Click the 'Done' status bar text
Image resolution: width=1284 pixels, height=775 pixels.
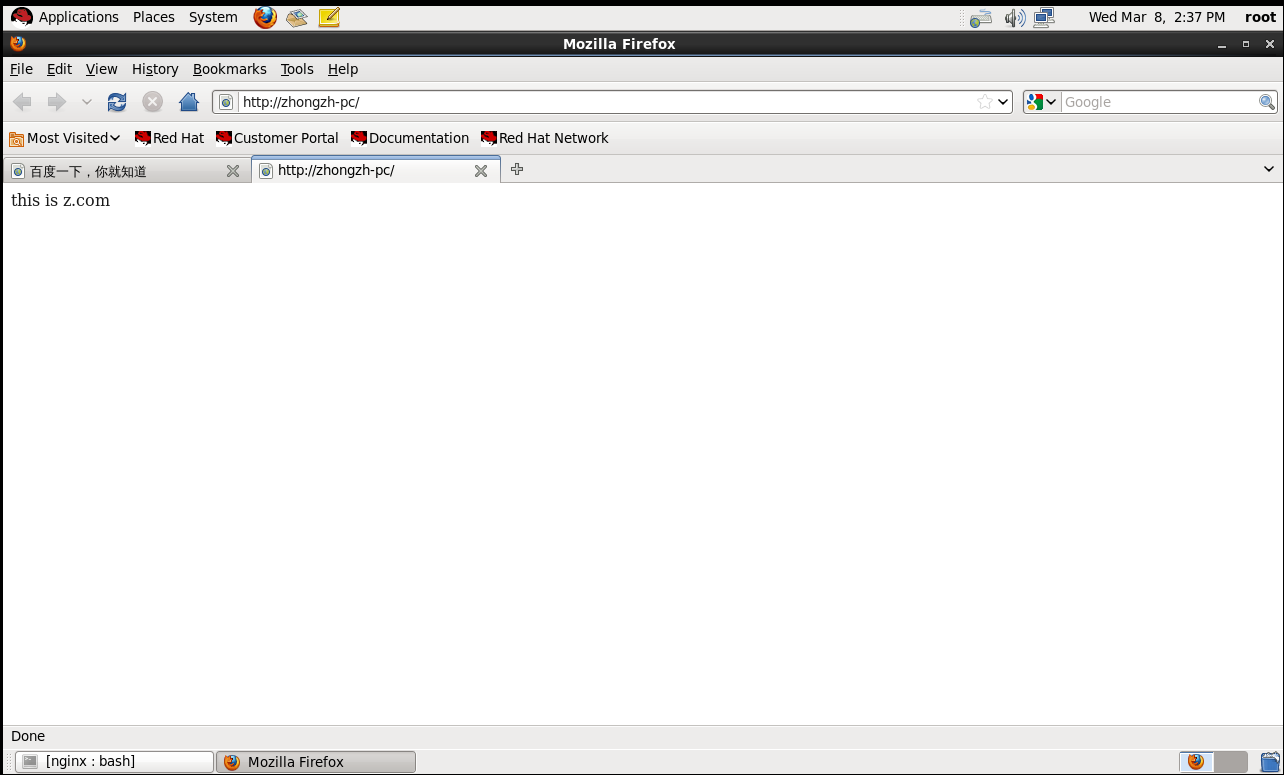tap(28, 736)
